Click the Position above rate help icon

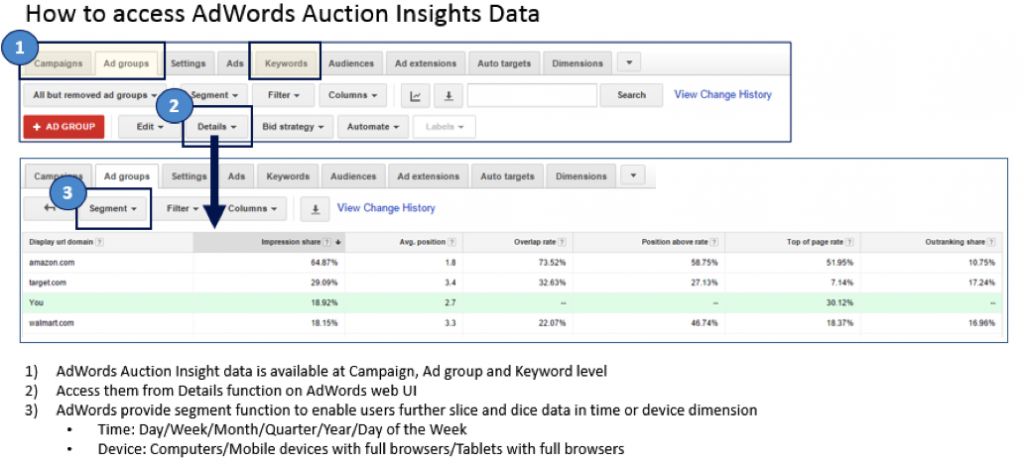(712, 242)
